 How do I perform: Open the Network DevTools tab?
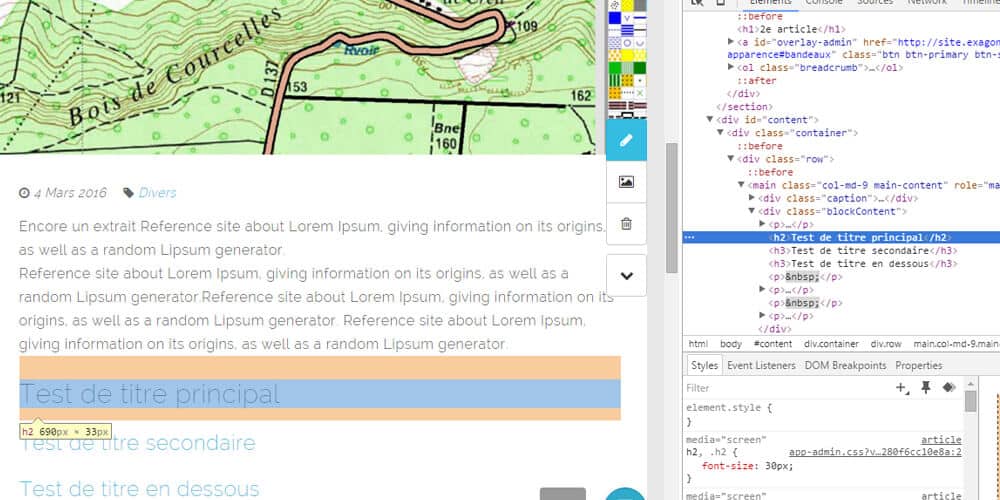(x=927, y=3)
